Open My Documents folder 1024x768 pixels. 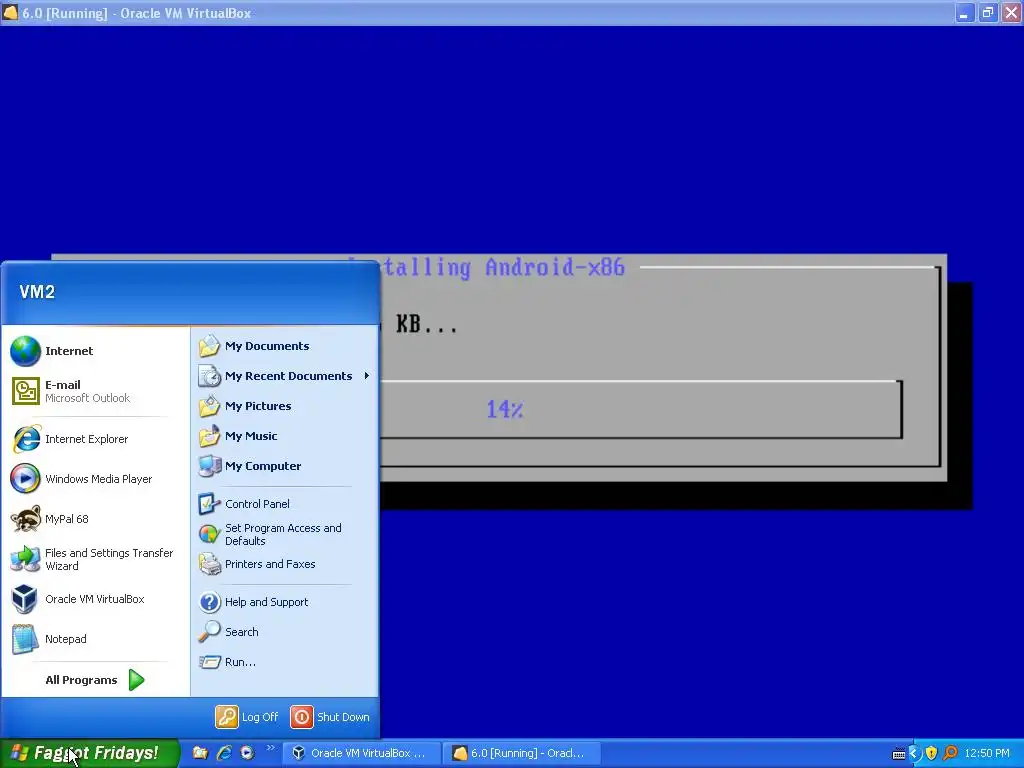tap(284, 346)
